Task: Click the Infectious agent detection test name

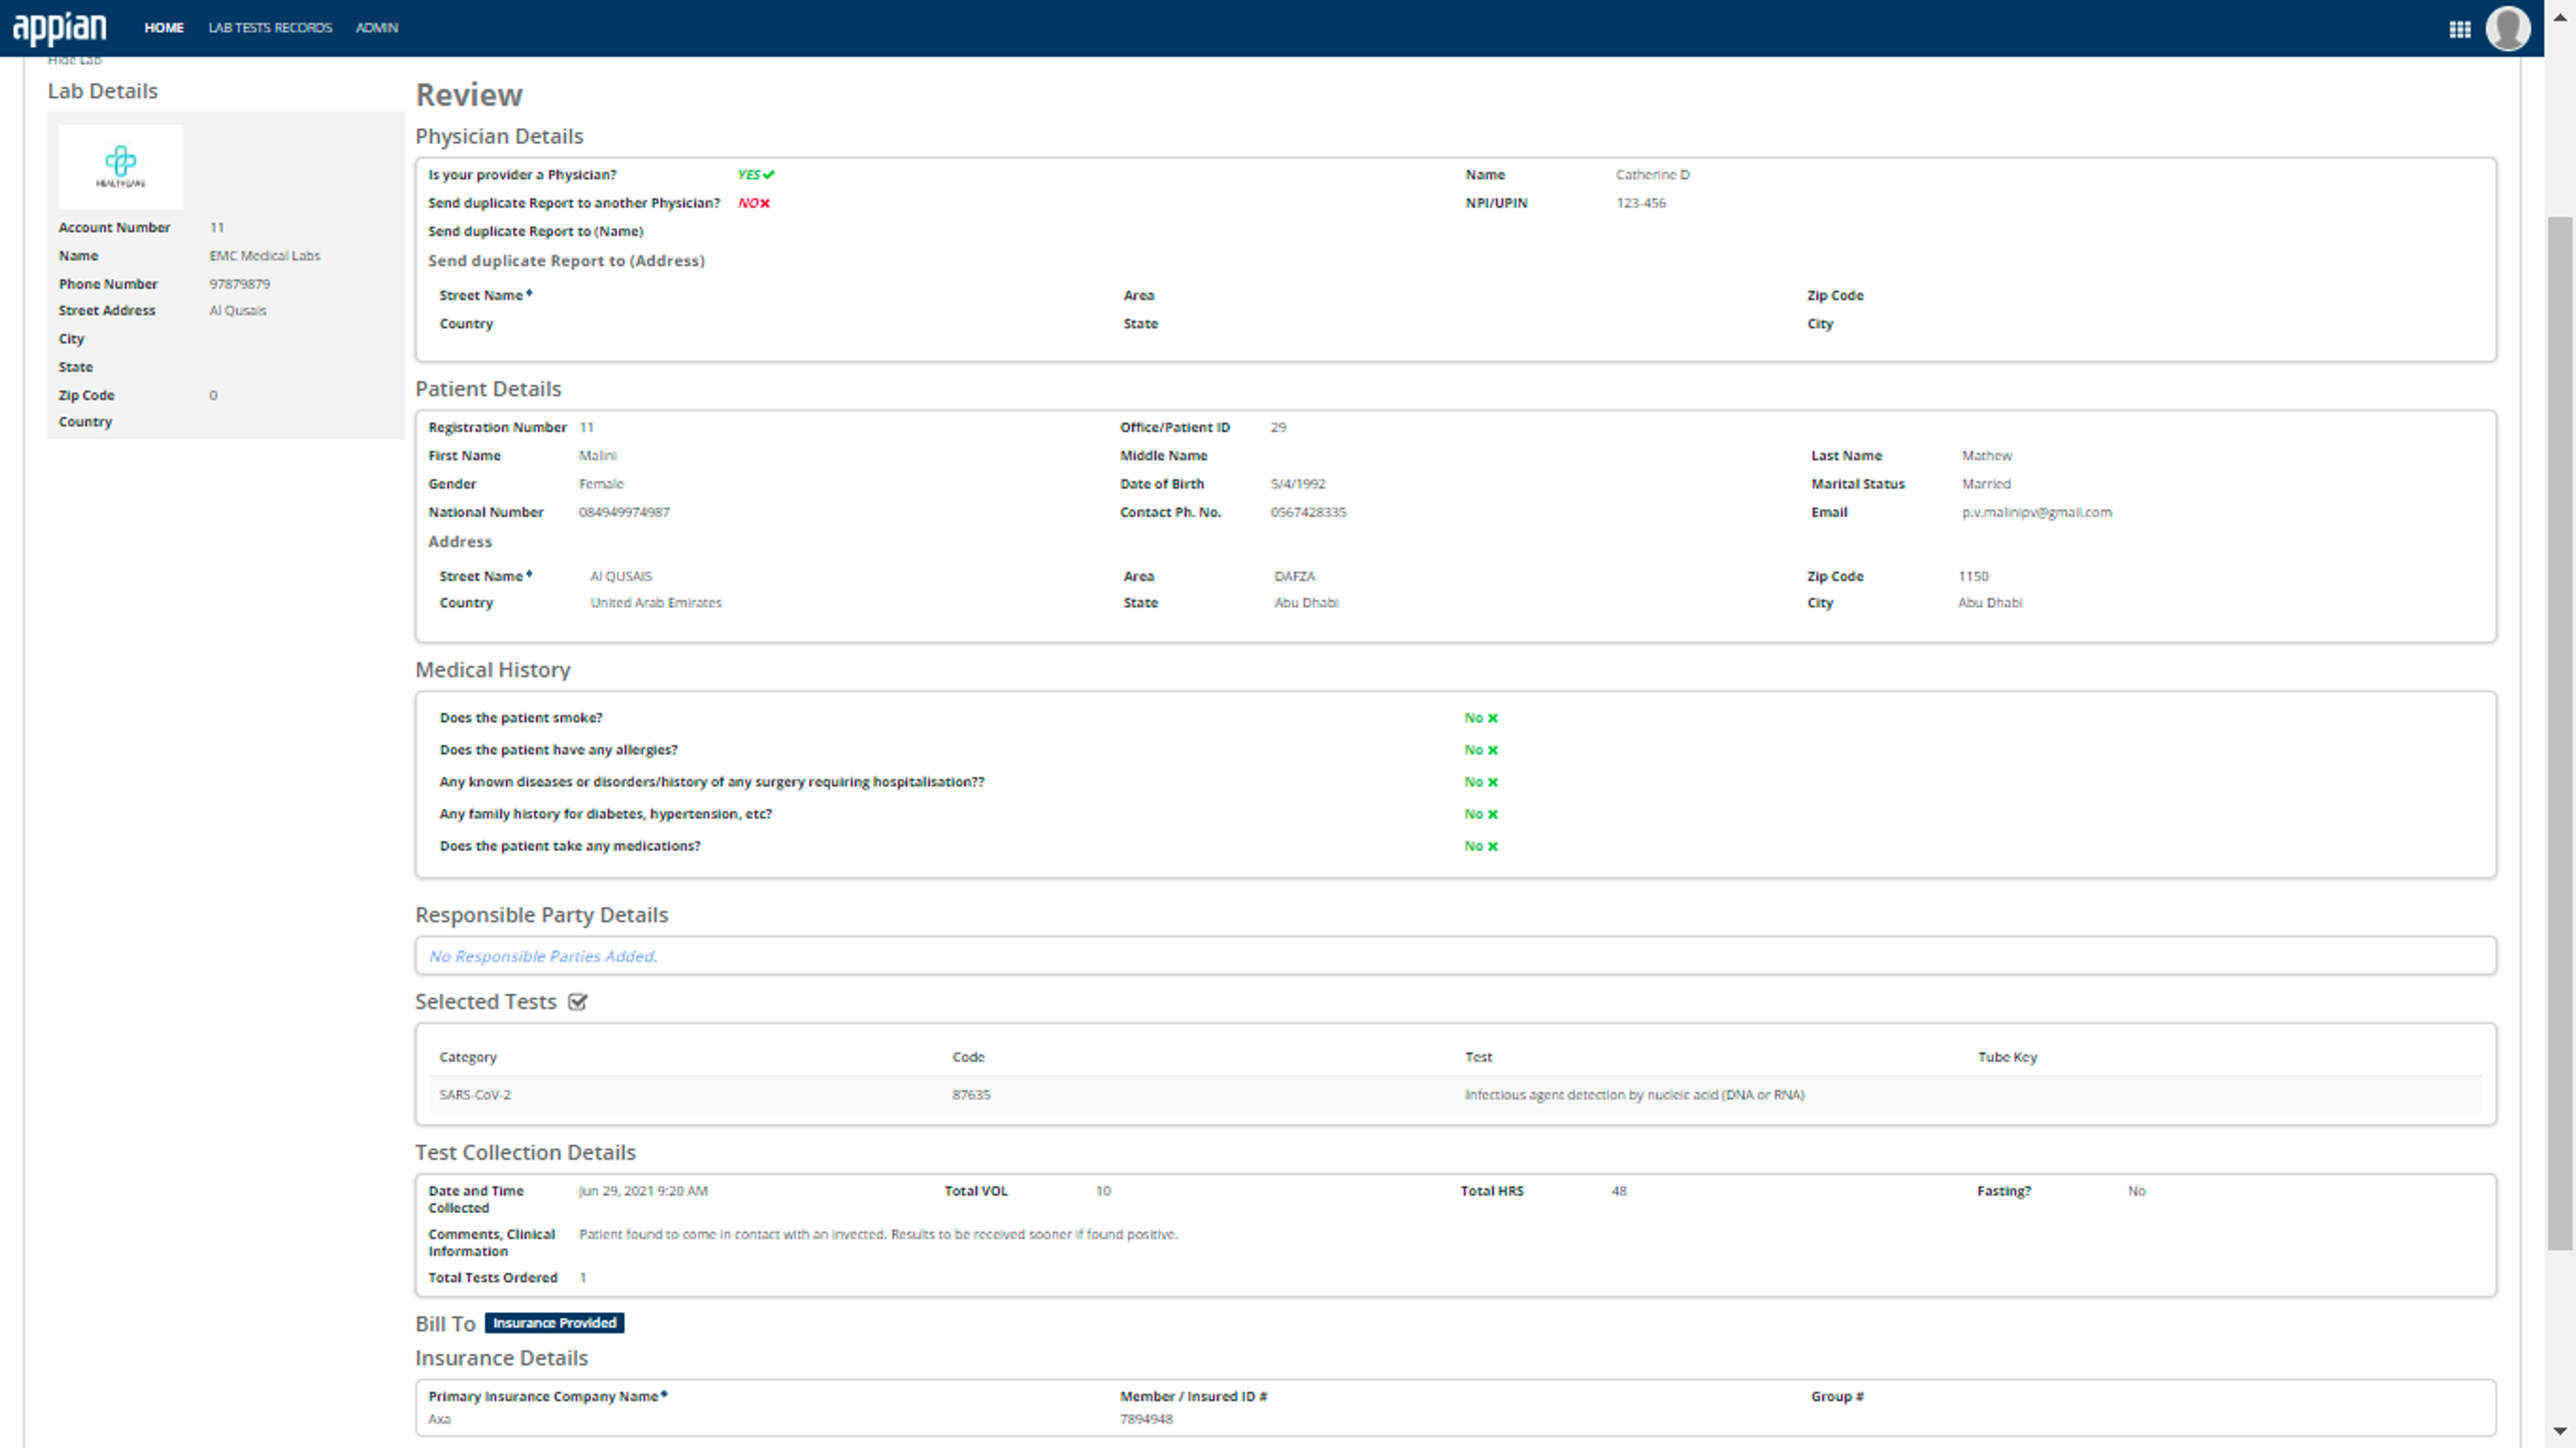Action: pyautogui.click(x=1635, y=1095)
